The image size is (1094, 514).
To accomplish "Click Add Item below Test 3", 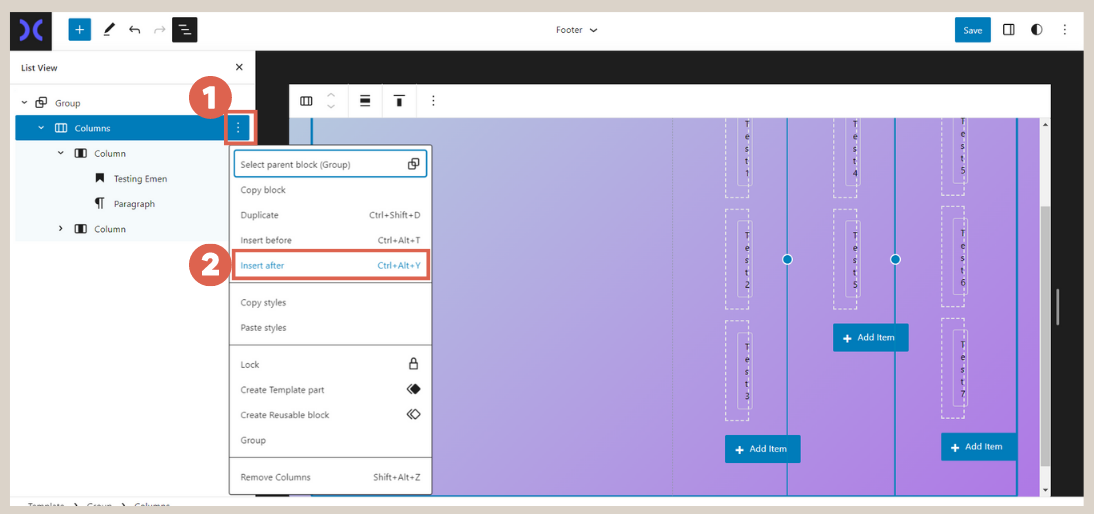I will point(763,449).
